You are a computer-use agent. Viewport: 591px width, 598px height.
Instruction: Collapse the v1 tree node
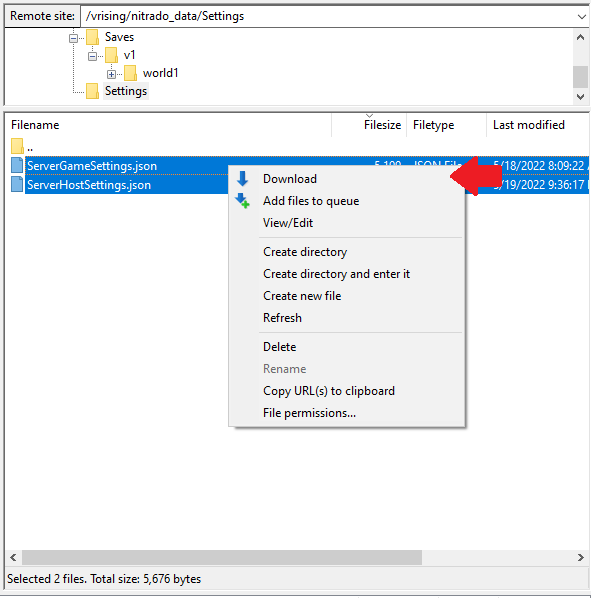coord(92,56)
